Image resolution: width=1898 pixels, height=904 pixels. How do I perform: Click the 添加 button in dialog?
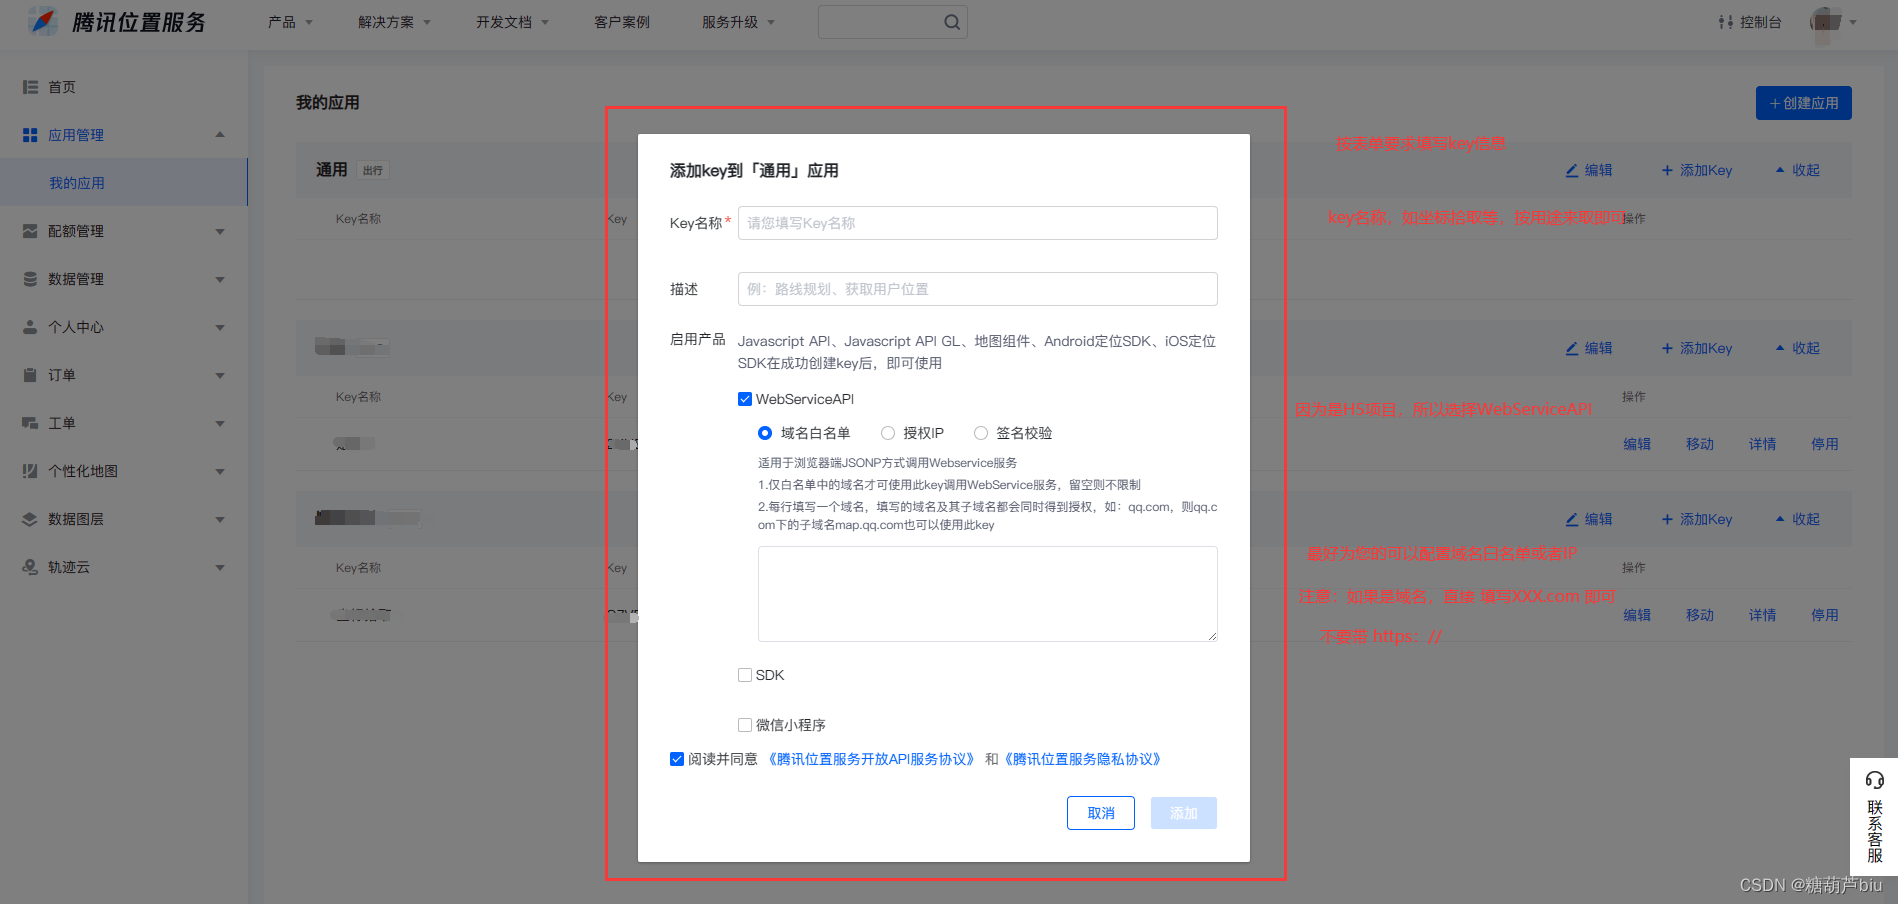1184,813
